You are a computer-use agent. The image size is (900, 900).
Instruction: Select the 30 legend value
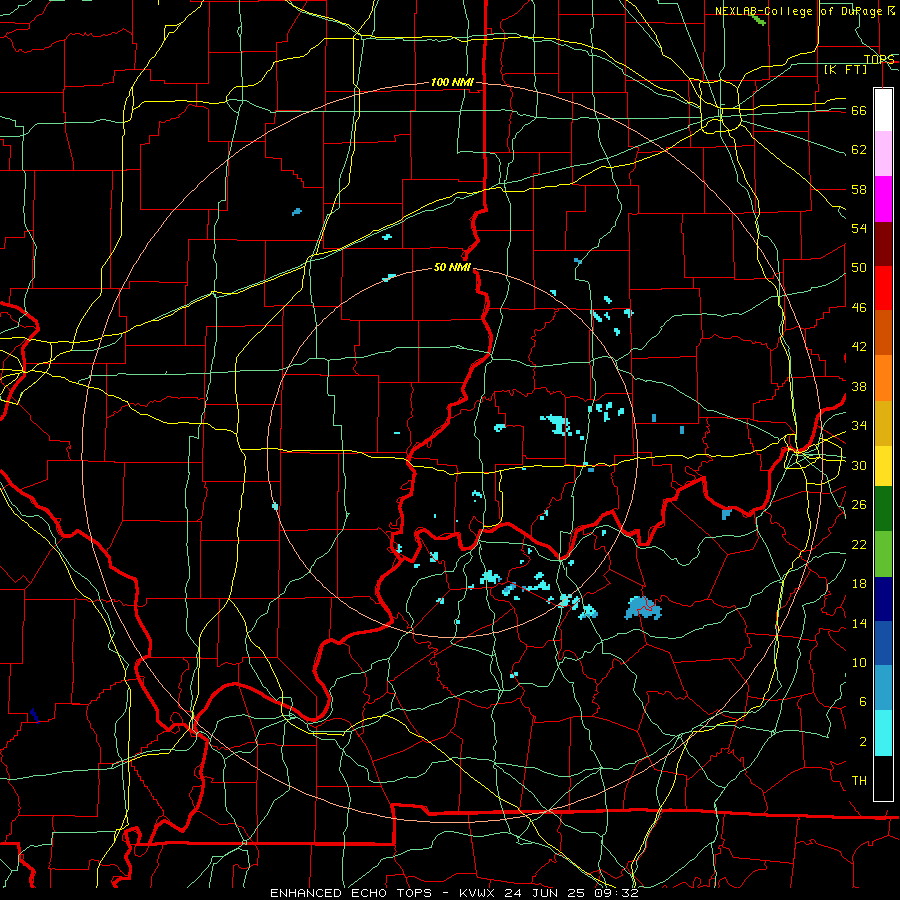click(x=859, y=465)
